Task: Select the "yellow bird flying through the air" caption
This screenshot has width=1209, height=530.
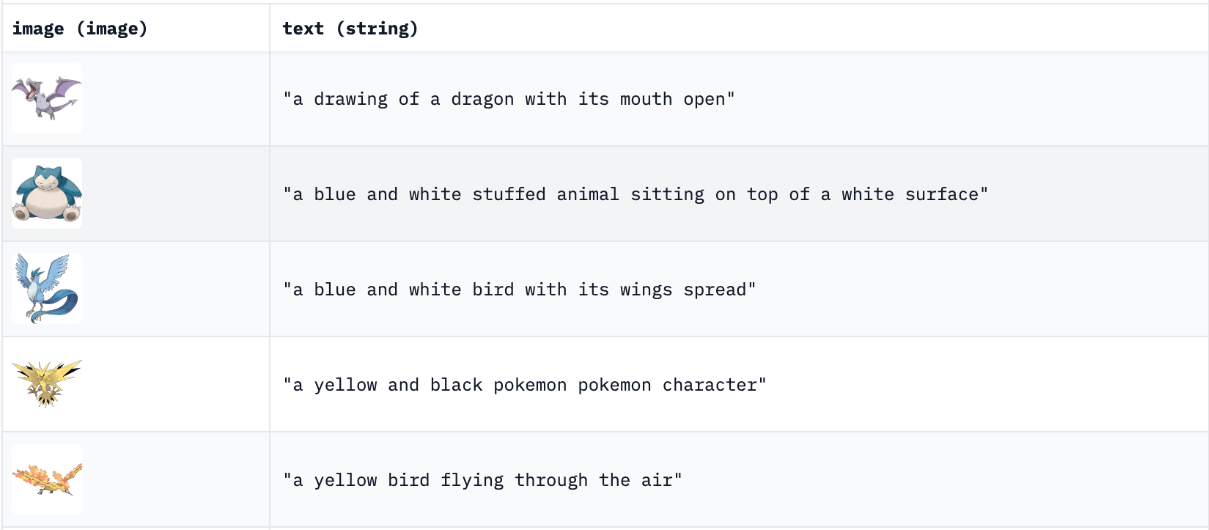Action: [482, 479]
